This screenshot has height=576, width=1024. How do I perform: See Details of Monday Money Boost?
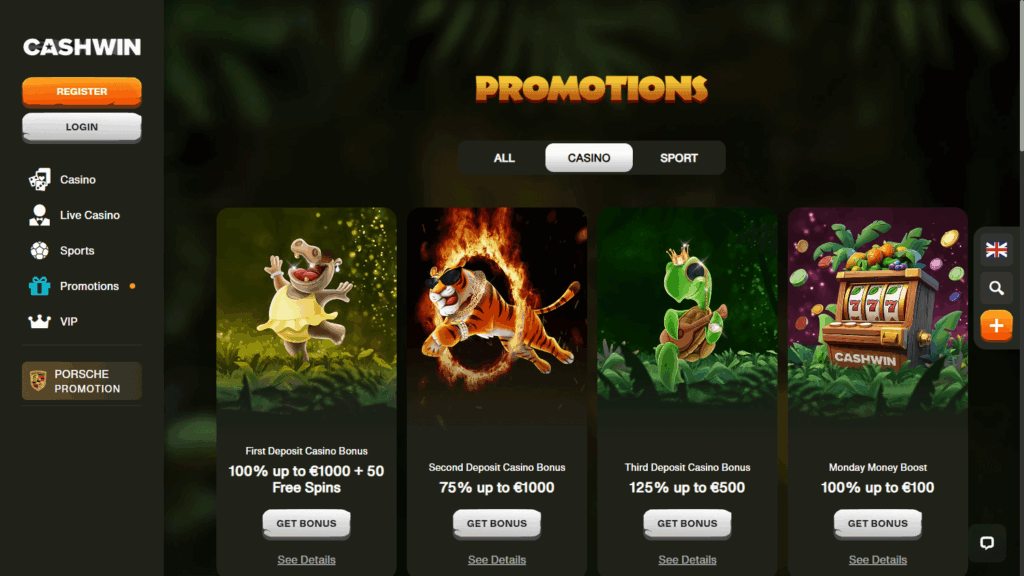click(878, 560)
